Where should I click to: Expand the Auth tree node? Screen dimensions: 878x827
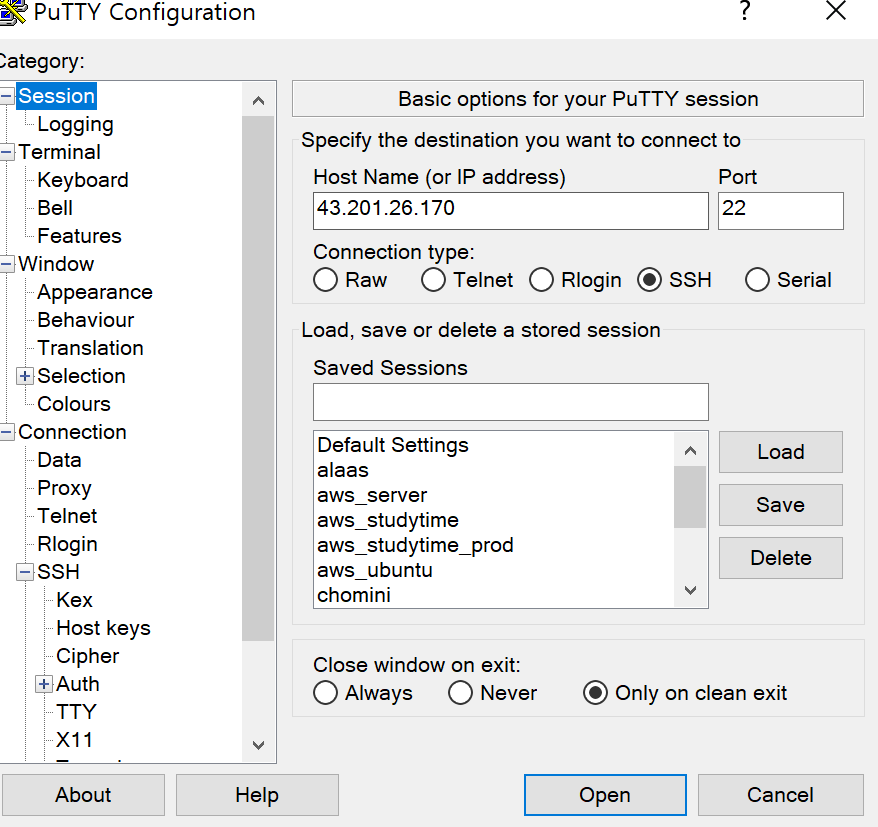44,684
